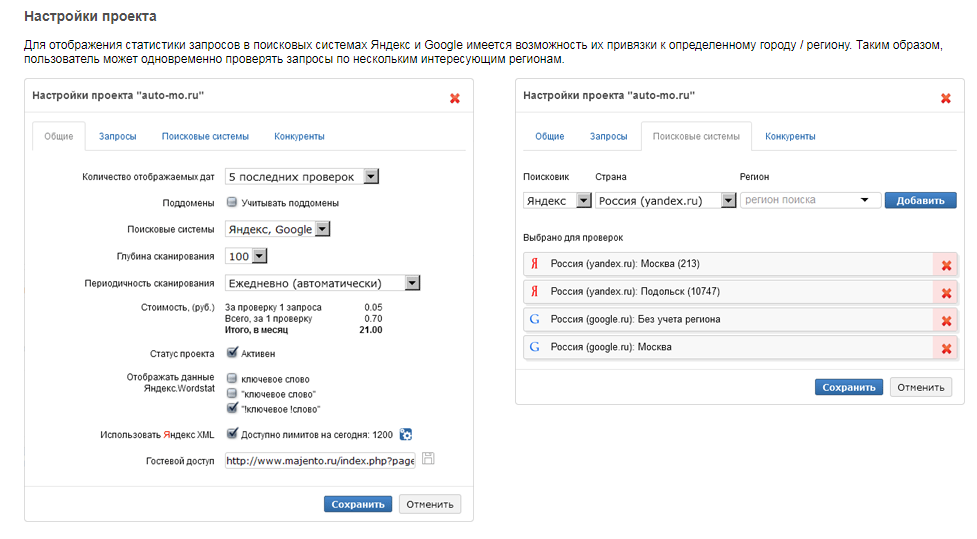Click the guest access URL field
The height and width of the screenshot is (539, 977).
pos(319,461)
